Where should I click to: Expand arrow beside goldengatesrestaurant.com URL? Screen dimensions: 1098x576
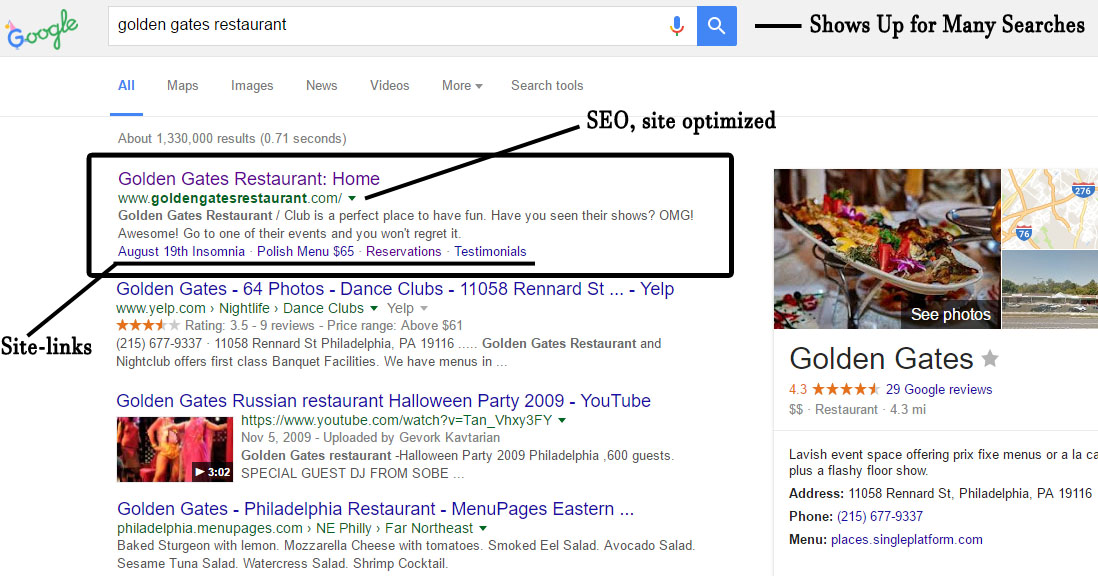click(x=352, y=199)
